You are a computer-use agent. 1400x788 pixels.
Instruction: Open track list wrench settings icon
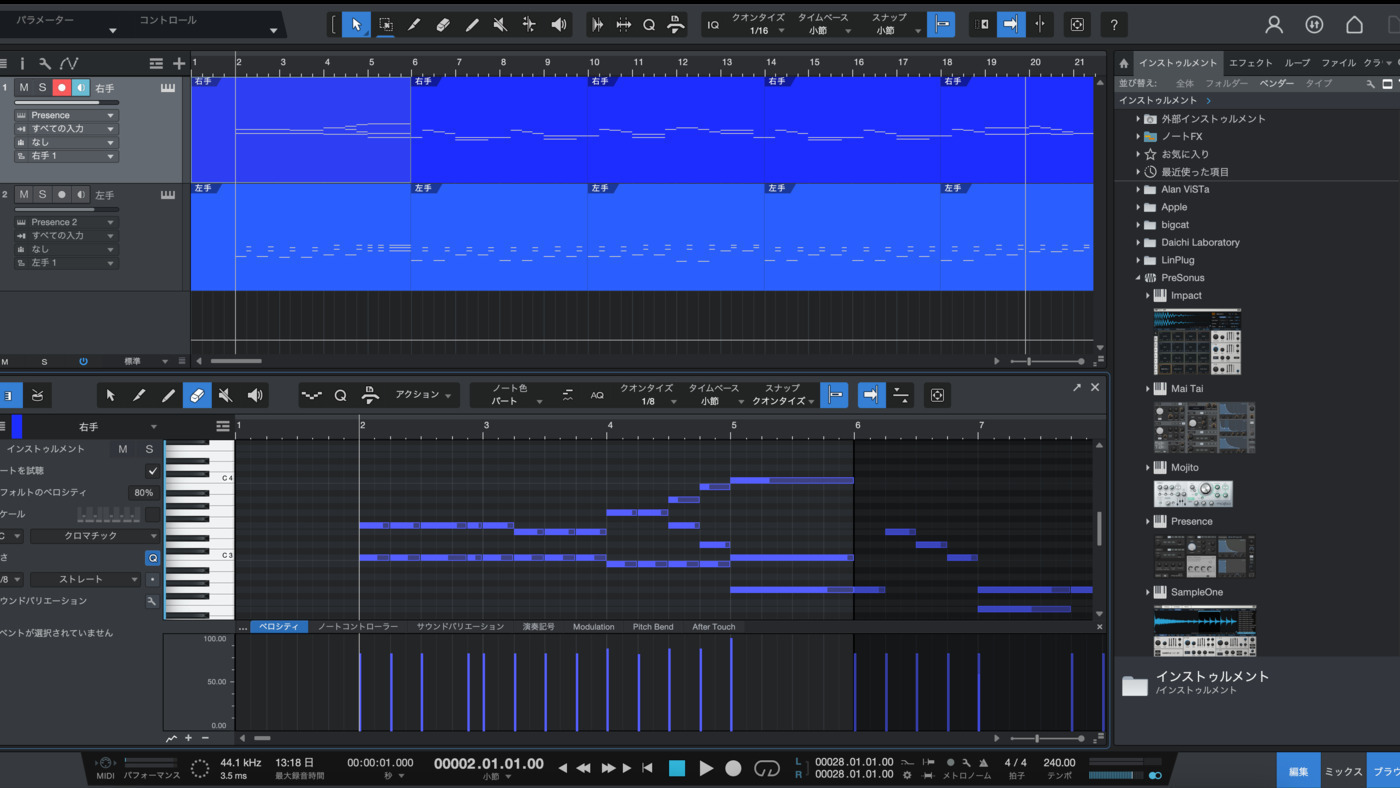click(x=45, y=63)
